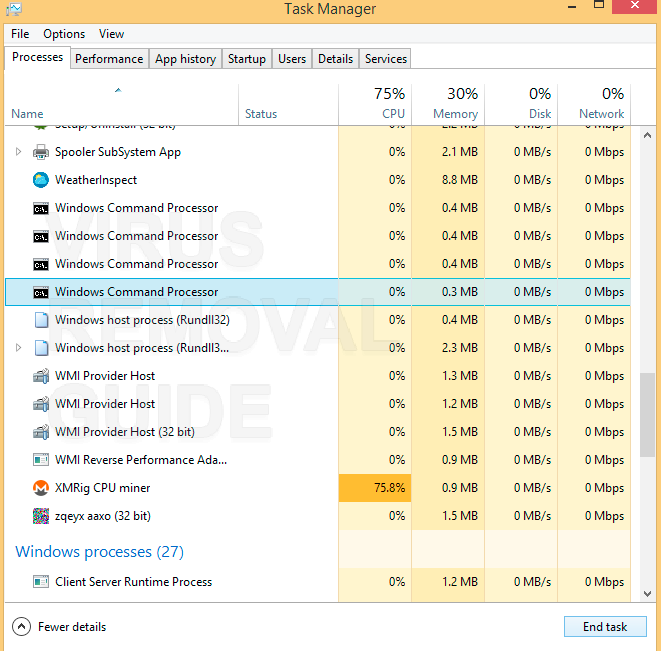Click the Windows host process (Rundll32) icon
This screenshot has height=651, width=661.
point(41,320)
